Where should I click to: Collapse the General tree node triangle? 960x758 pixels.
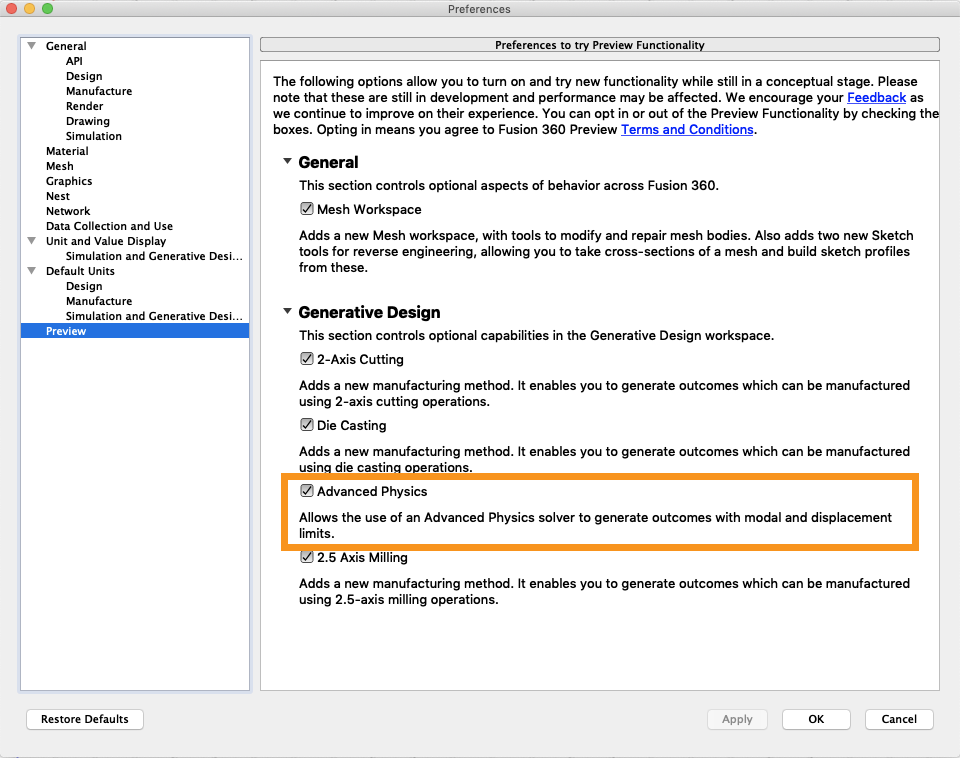pyautogui.click(x=32, y=46)
